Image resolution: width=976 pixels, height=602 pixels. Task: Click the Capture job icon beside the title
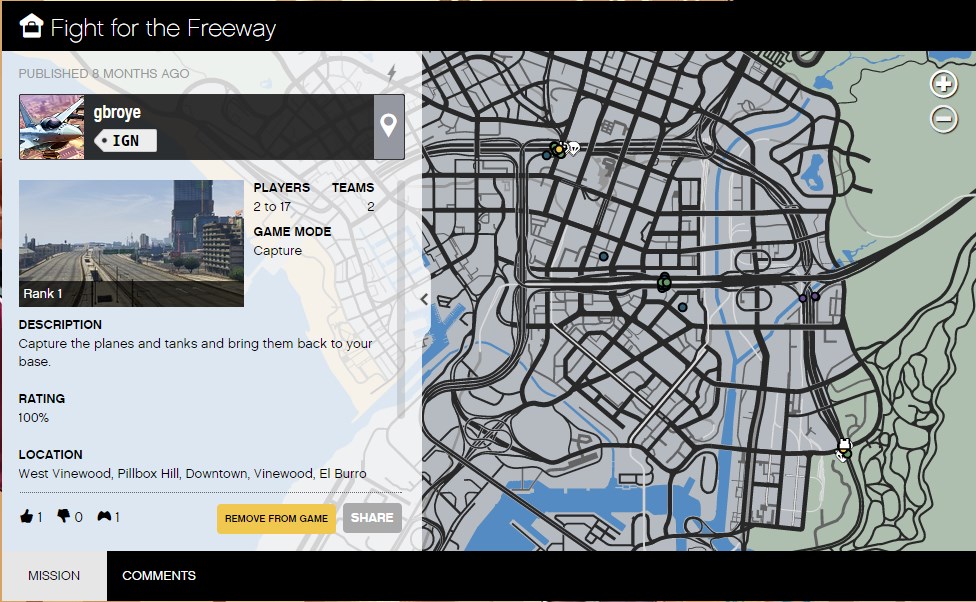31,26
